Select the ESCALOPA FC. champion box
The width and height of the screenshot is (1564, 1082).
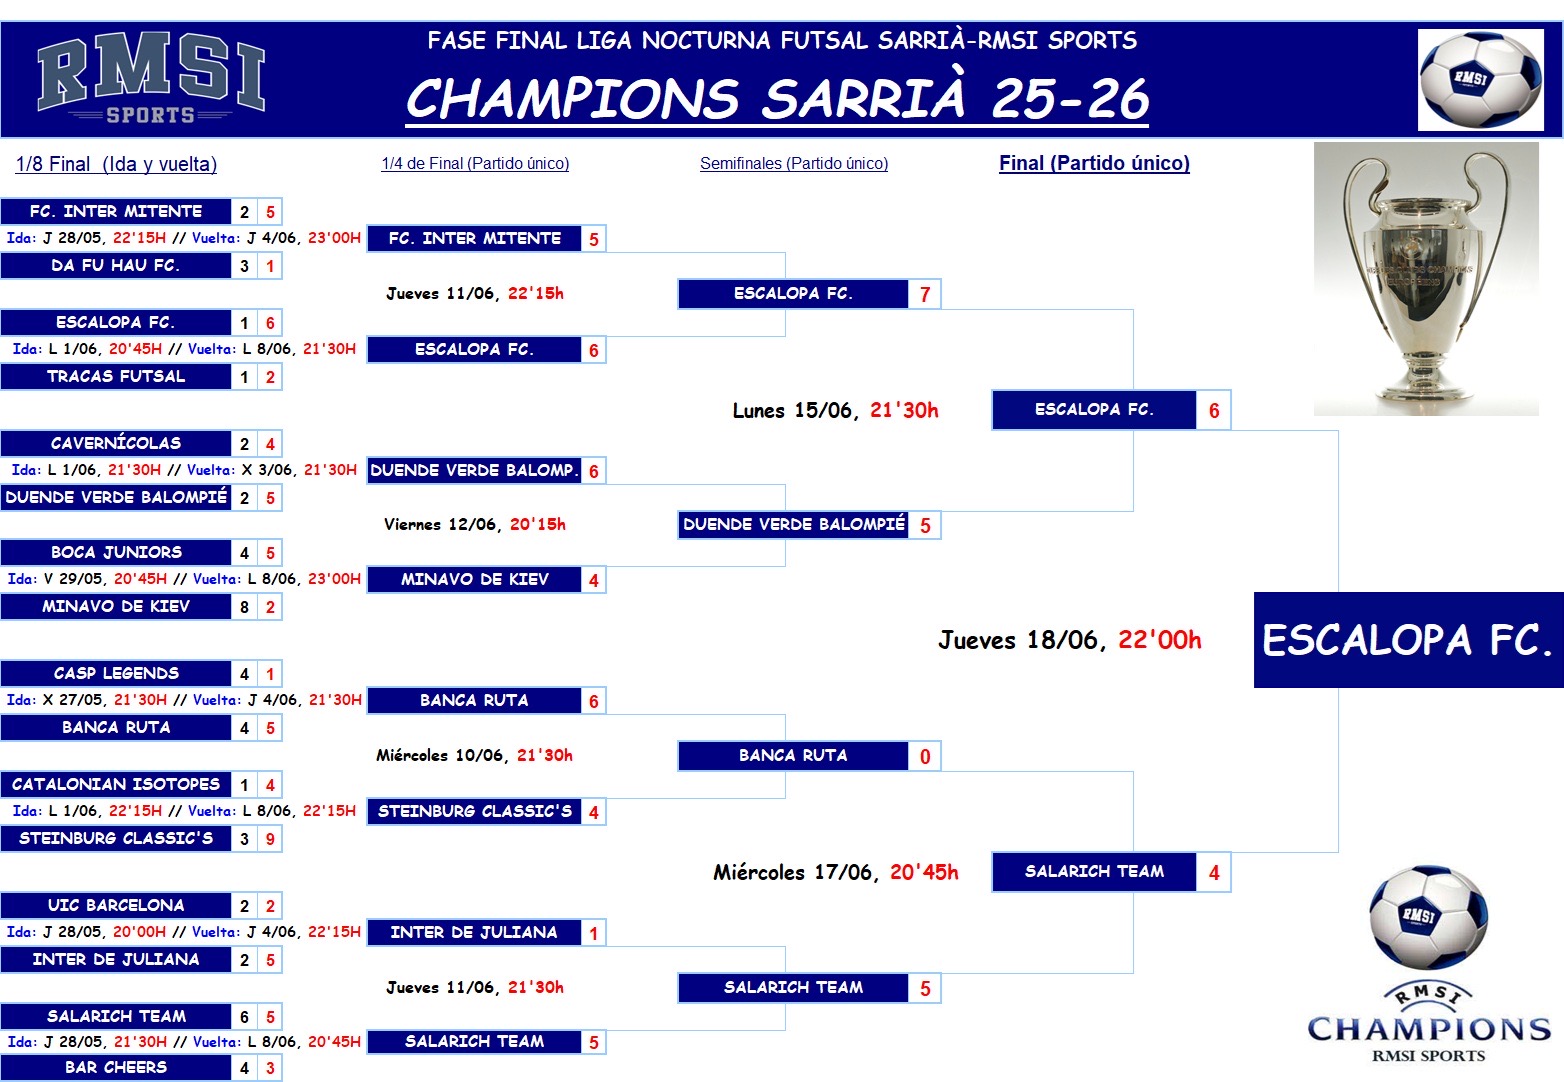1408,640
